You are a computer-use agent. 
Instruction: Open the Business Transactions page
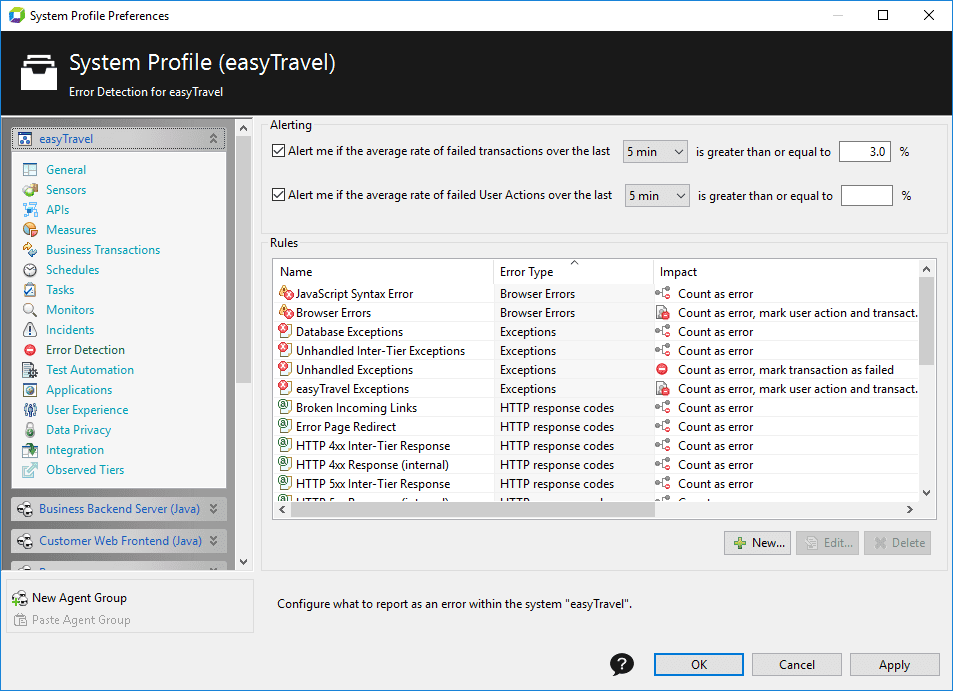click(103, 250)
